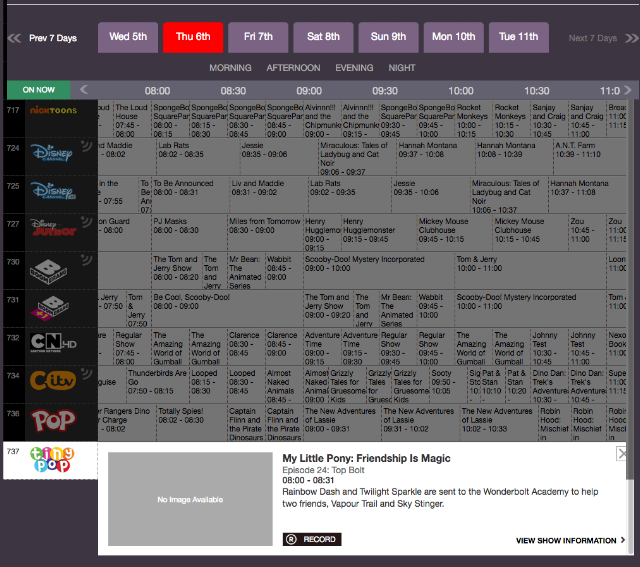Open VIEW SHOW INFORMATION link

coord(570,540)
